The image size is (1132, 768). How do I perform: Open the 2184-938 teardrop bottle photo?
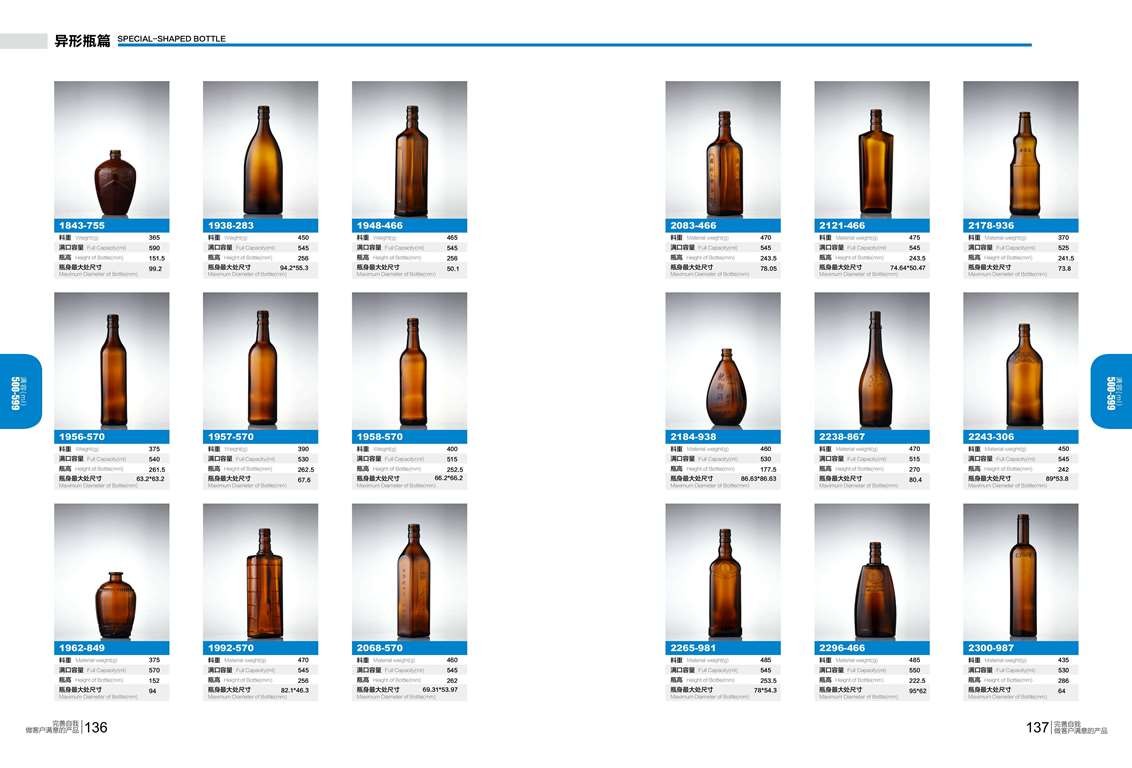click(x=723, y=361)
